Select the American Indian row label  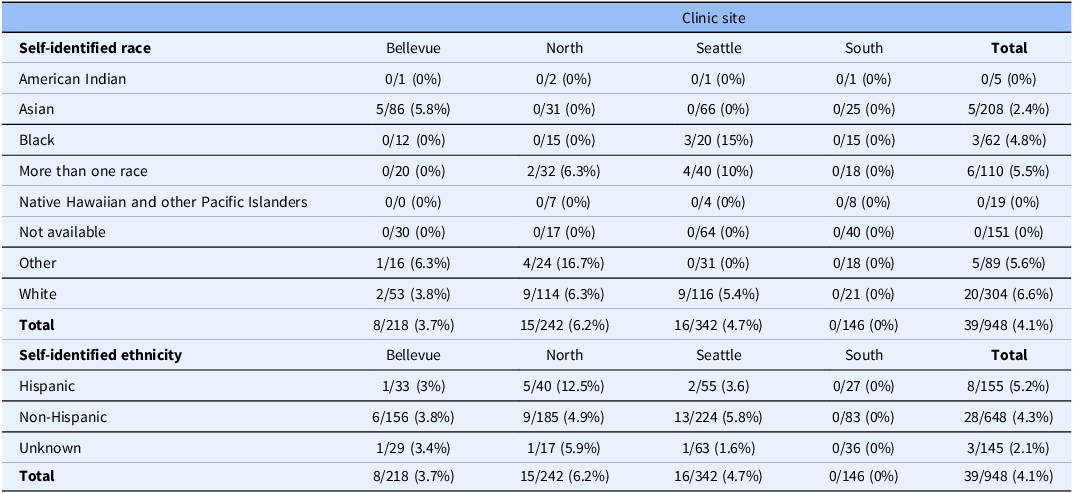tap(73, 79)
